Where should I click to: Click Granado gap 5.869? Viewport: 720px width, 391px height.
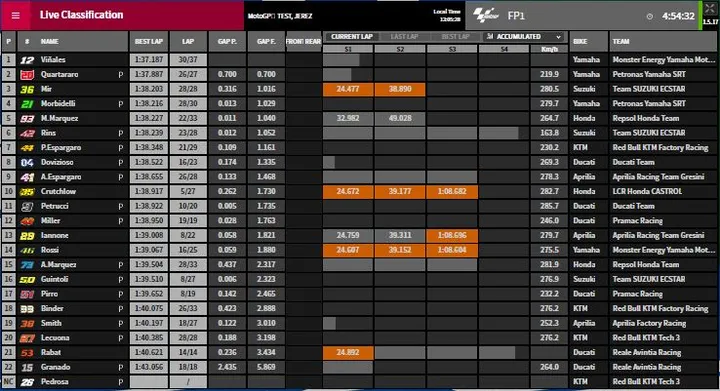(266, 367)
